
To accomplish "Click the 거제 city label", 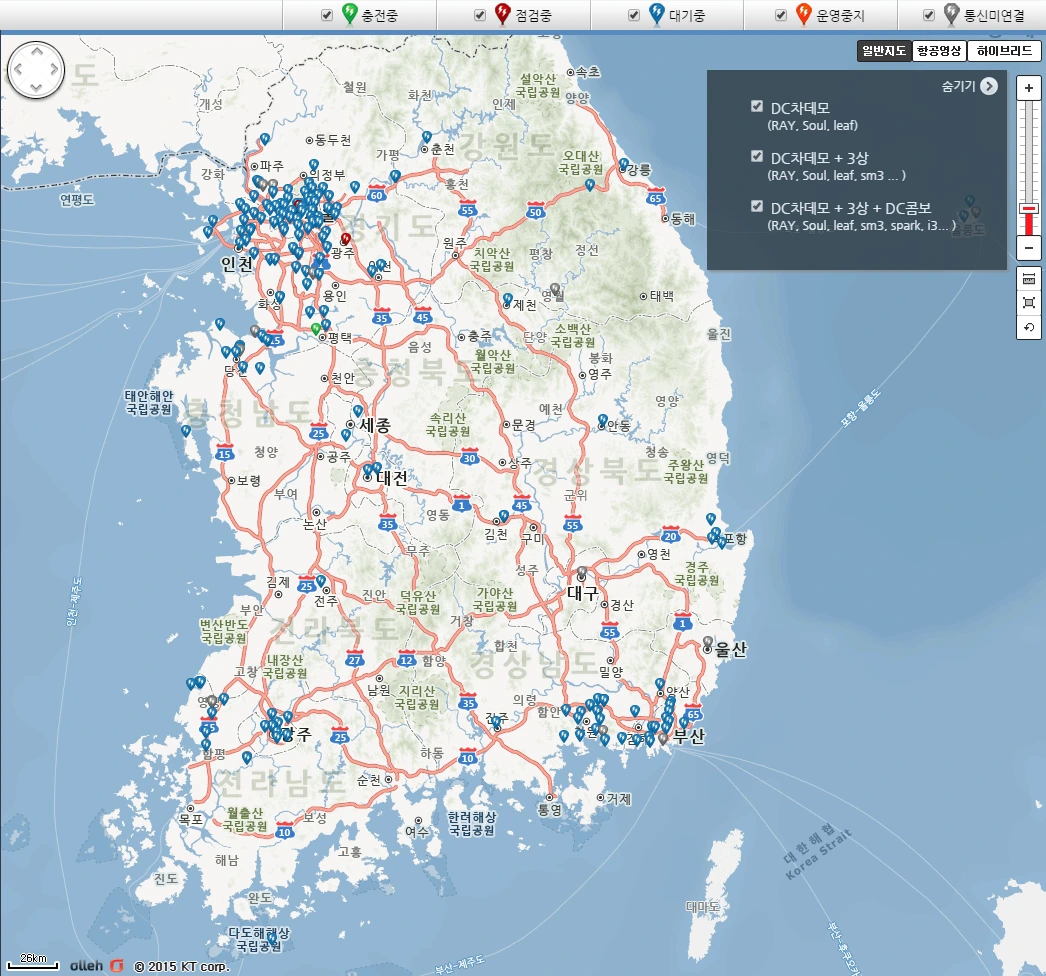I will 618,799.
